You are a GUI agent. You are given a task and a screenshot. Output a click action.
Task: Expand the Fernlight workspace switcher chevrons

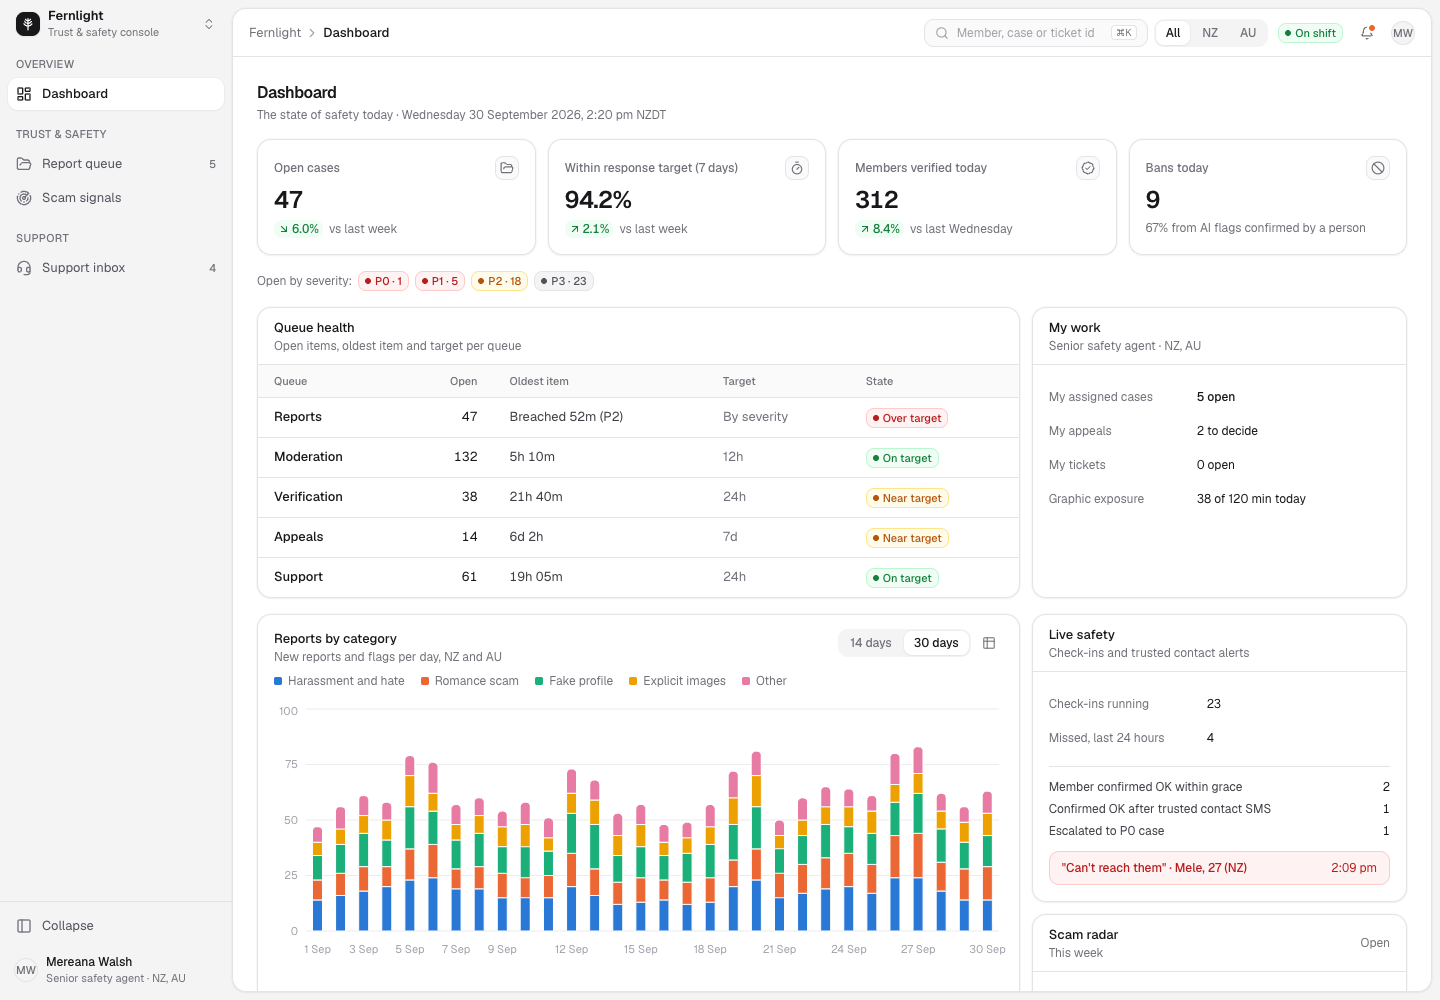pos(209,24)
